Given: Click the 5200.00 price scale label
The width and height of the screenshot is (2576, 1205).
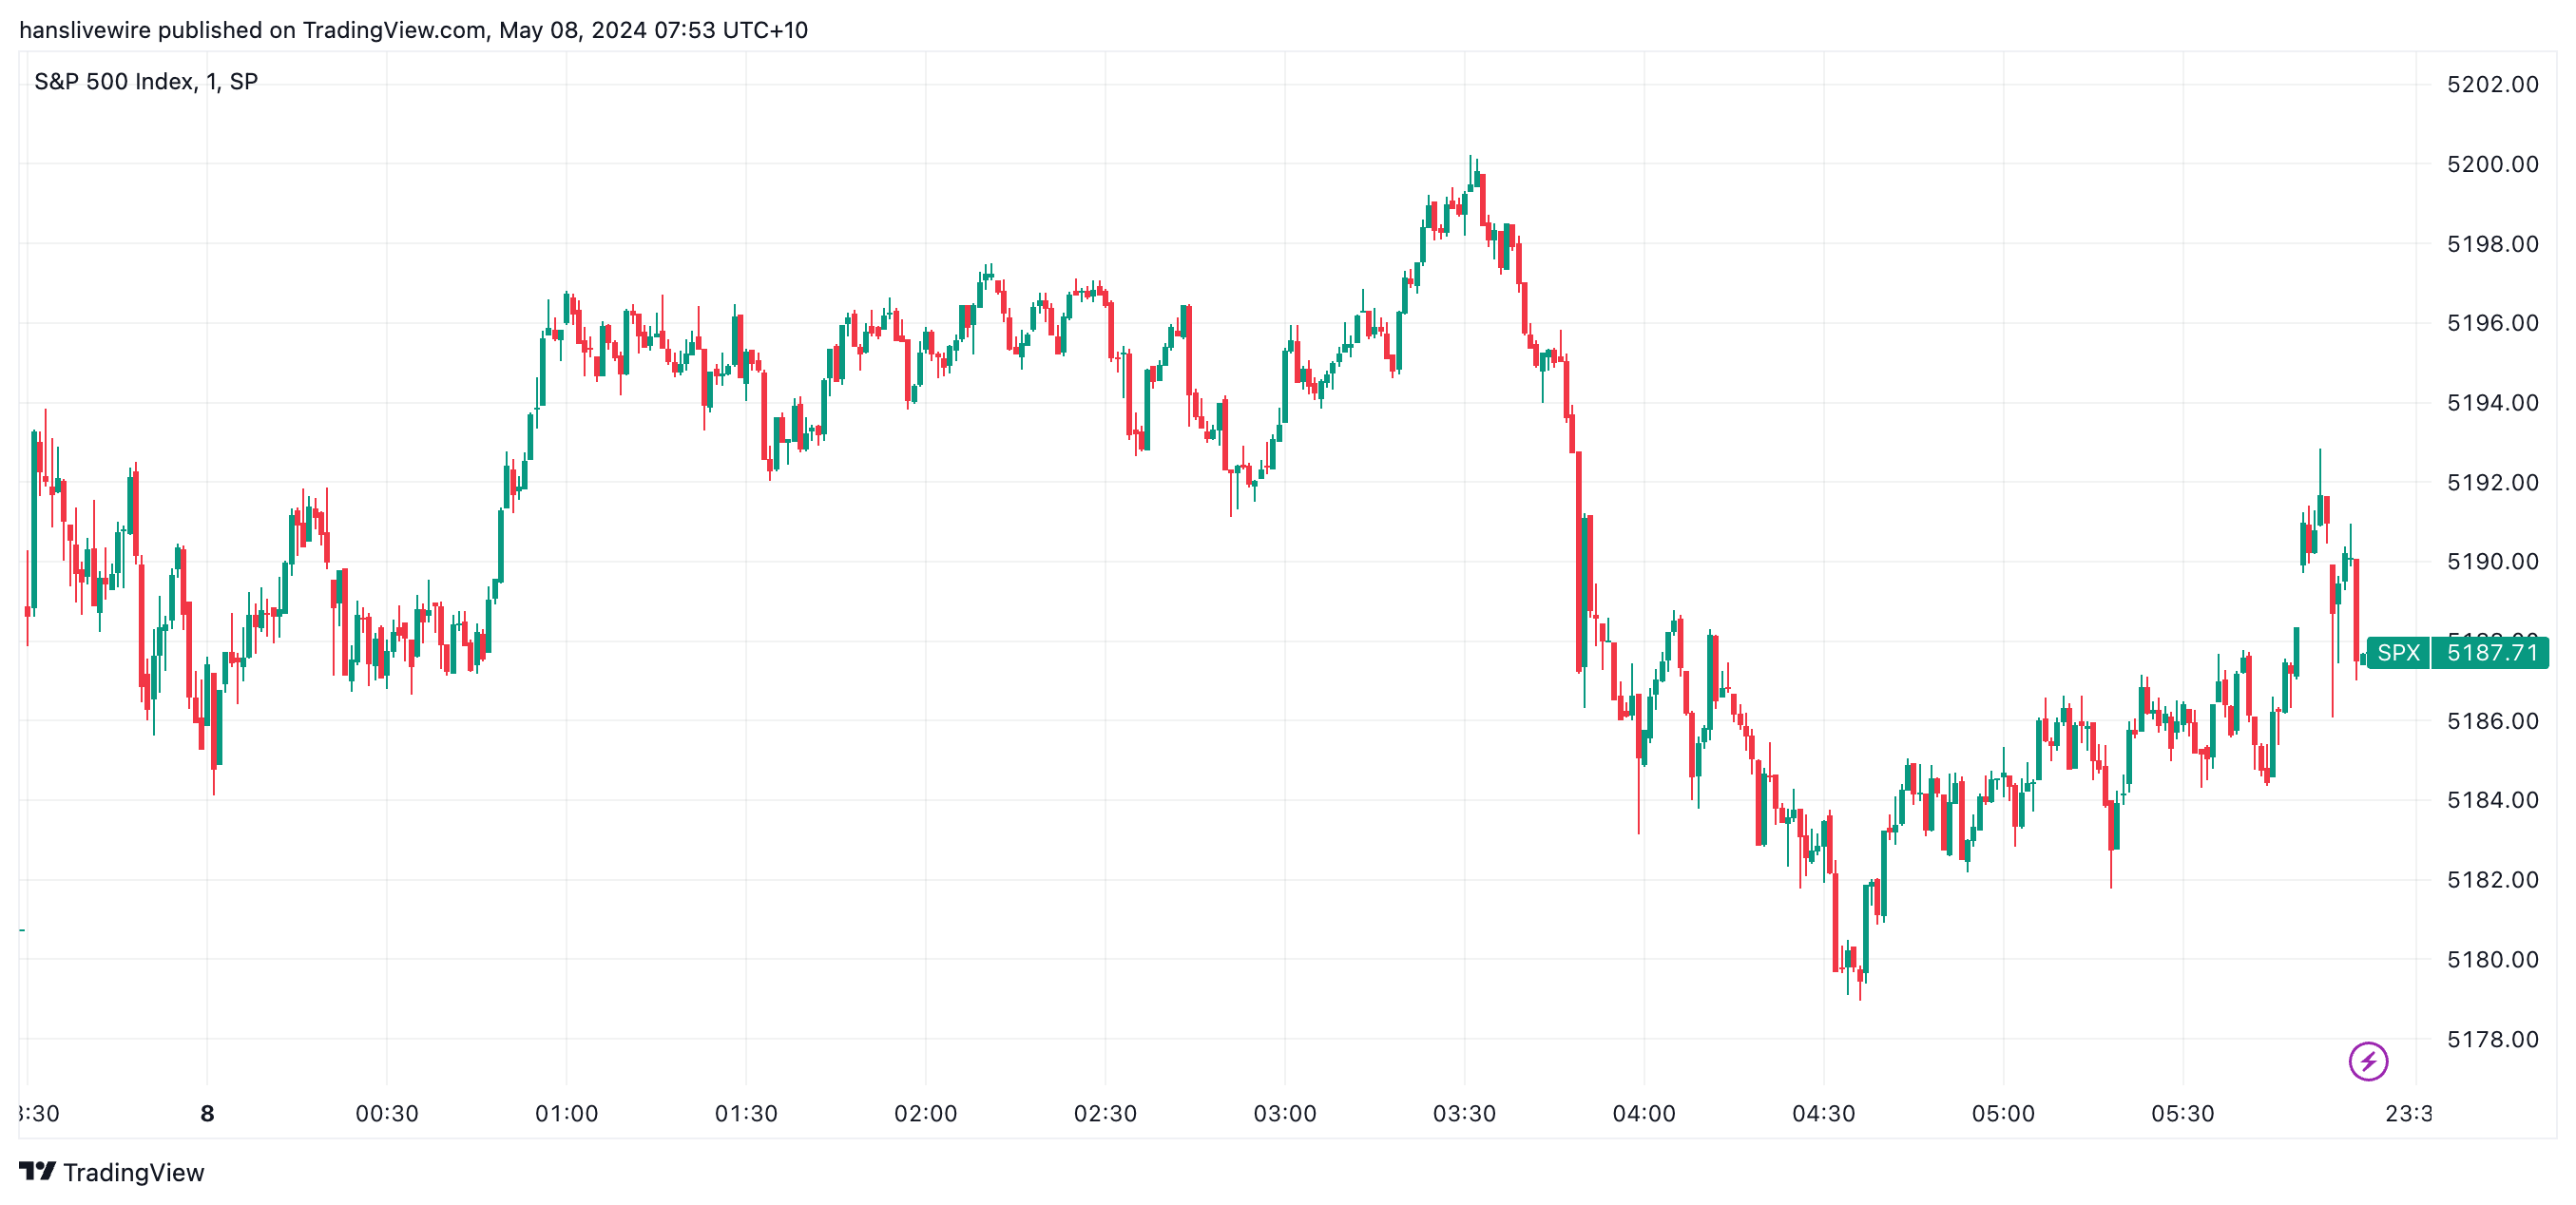Looking at the screenshot, I should pyautogui.click(x=2492, y=164).
